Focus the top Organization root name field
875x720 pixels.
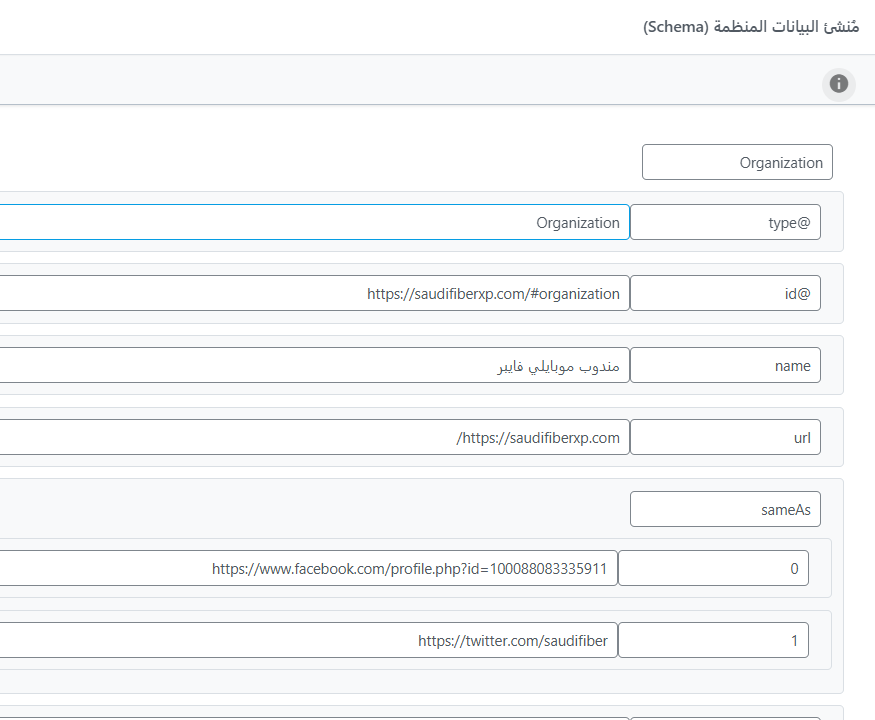tap(737, 162)
